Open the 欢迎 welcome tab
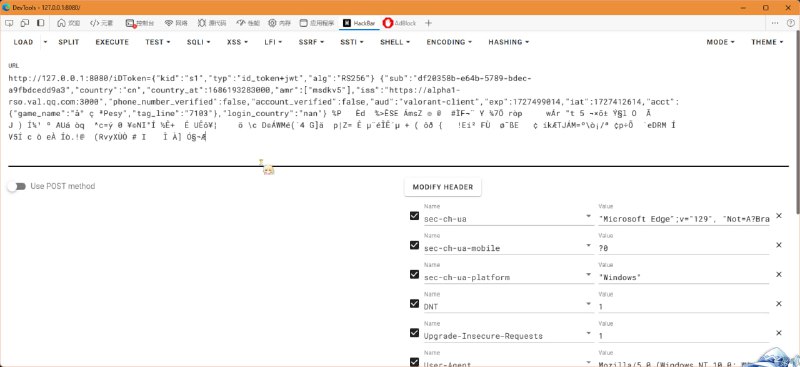 point(69,23)
